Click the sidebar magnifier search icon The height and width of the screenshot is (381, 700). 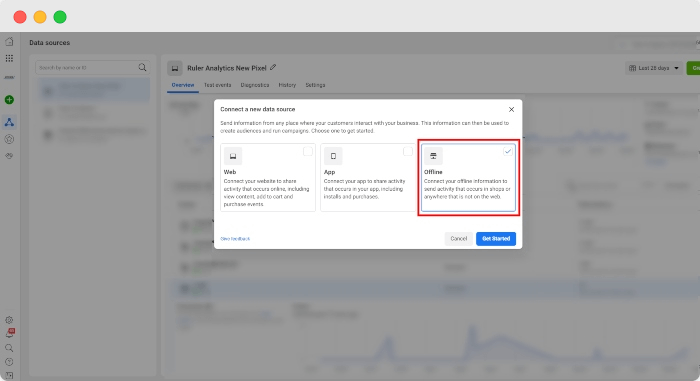click(9, 348)
